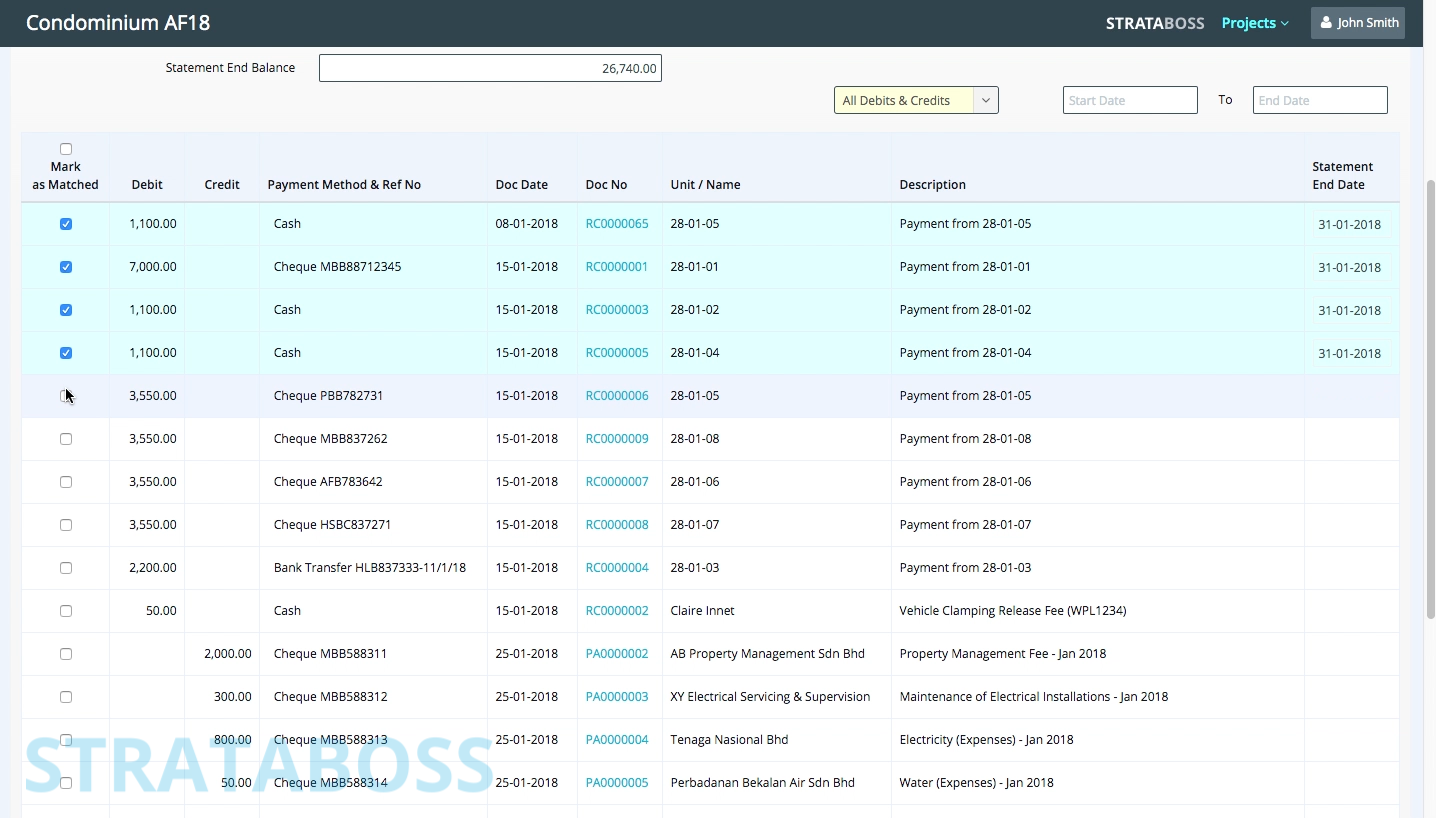
Task: Click the Doc No column header
Action: pyautogui.click(x=606, y=185)
